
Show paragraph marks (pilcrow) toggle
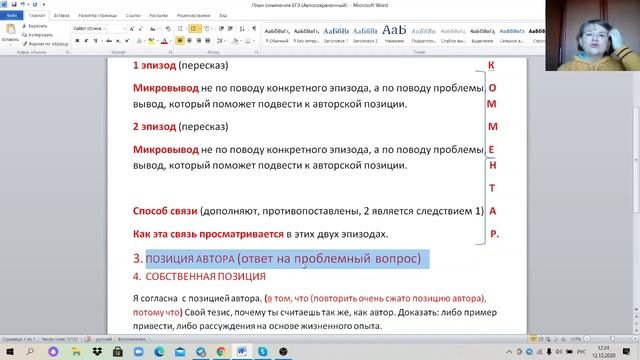point(254,29)
